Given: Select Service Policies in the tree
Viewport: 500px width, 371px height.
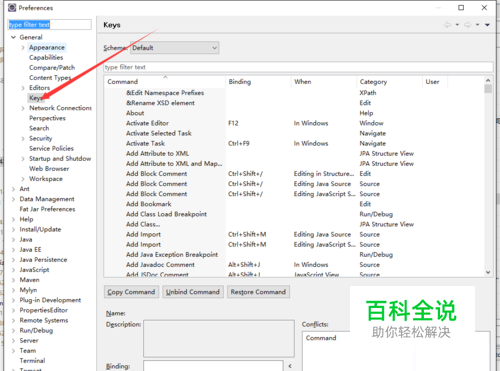Looking at the screenshot, I should pos(51,148).
